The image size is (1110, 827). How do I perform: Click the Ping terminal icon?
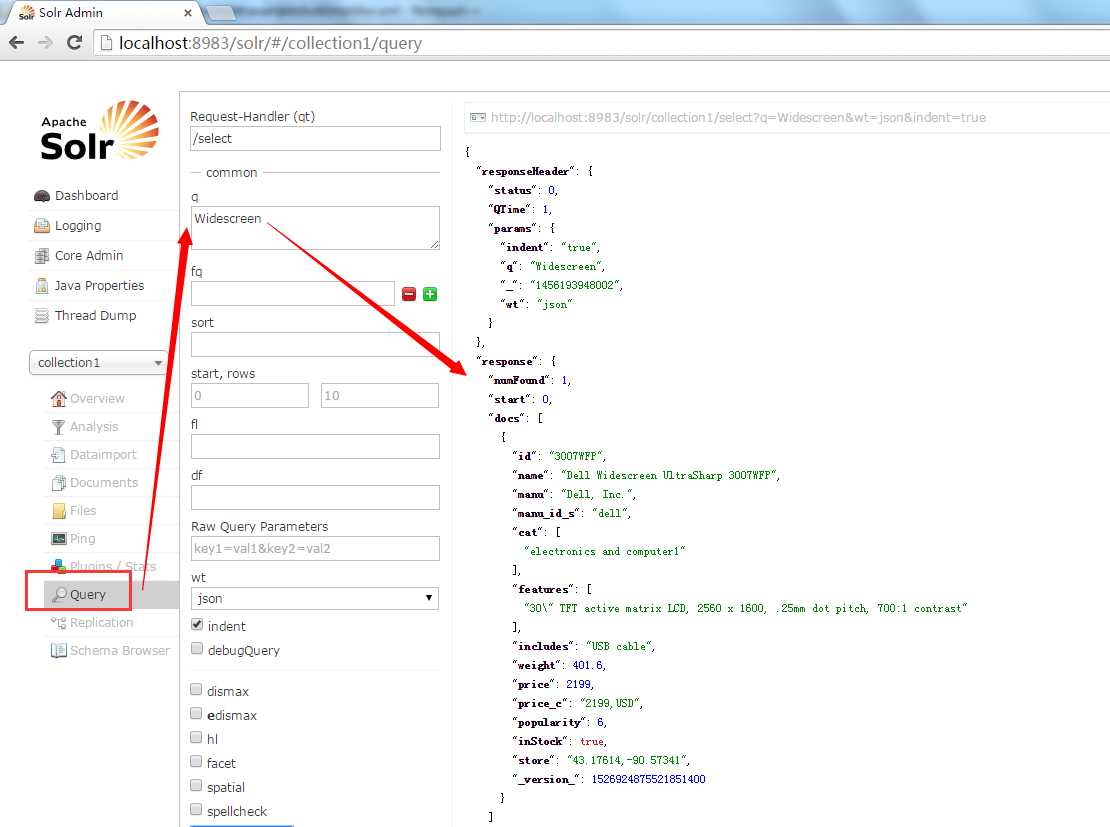tap(59, 539)
